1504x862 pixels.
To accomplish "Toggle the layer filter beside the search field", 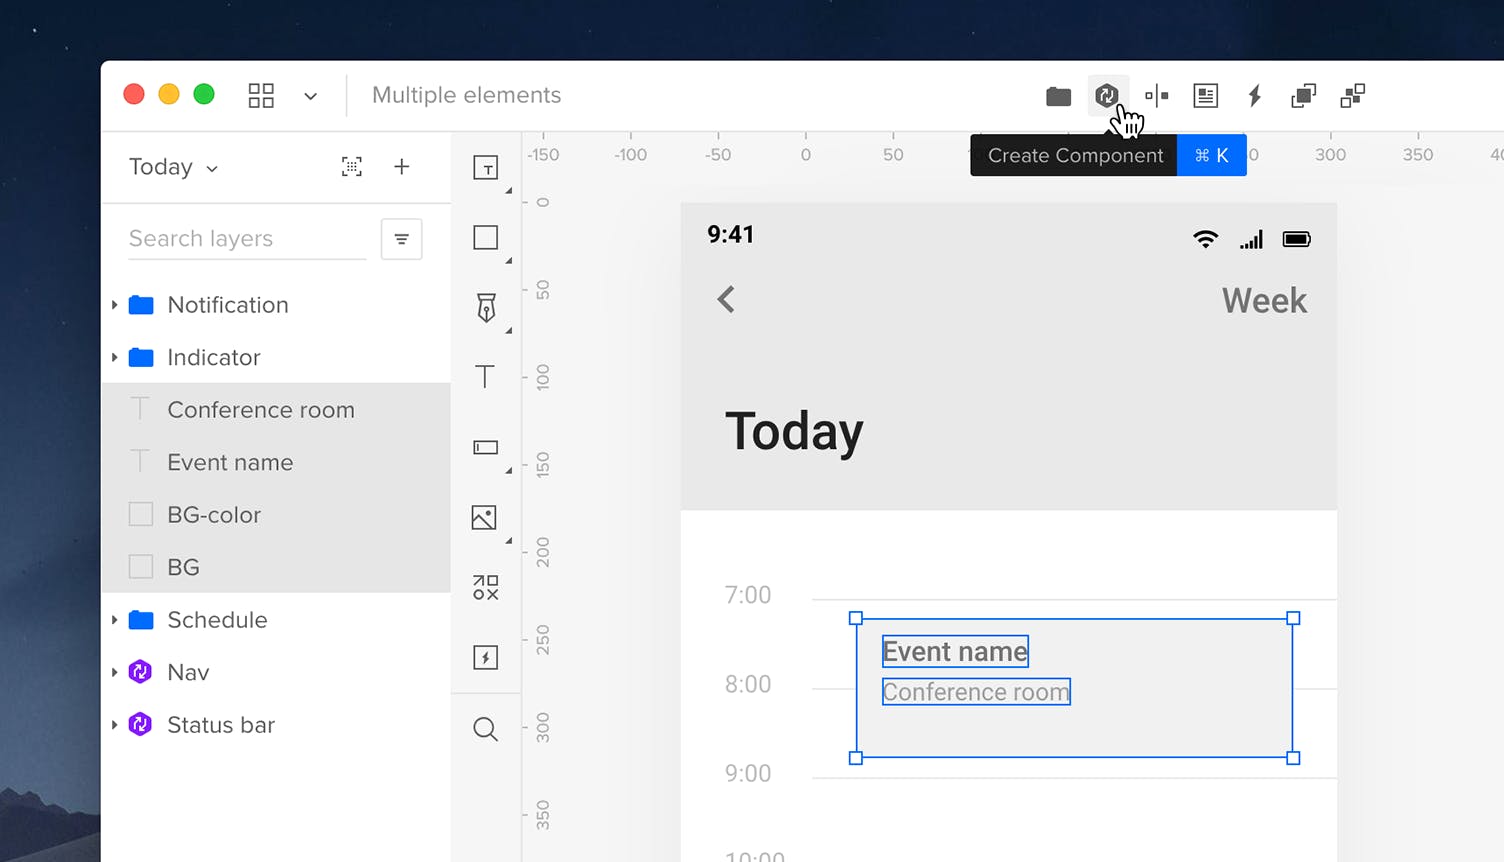I will 401,239.
